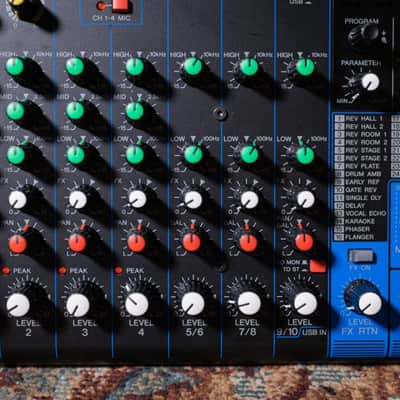Click the channel 9/10 red BAL knob
This screenshot has height=400, width=400.
304,242
